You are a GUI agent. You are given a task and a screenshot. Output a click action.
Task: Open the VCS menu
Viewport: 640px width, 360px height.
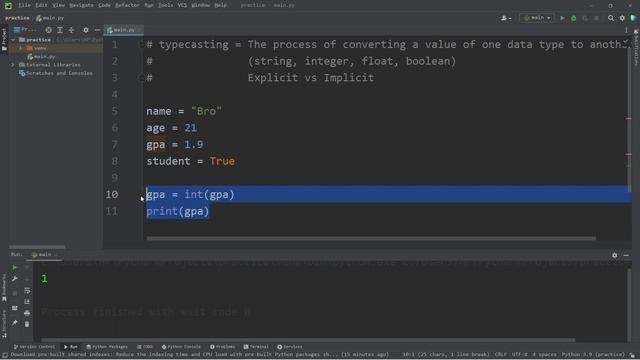point(182,5)
